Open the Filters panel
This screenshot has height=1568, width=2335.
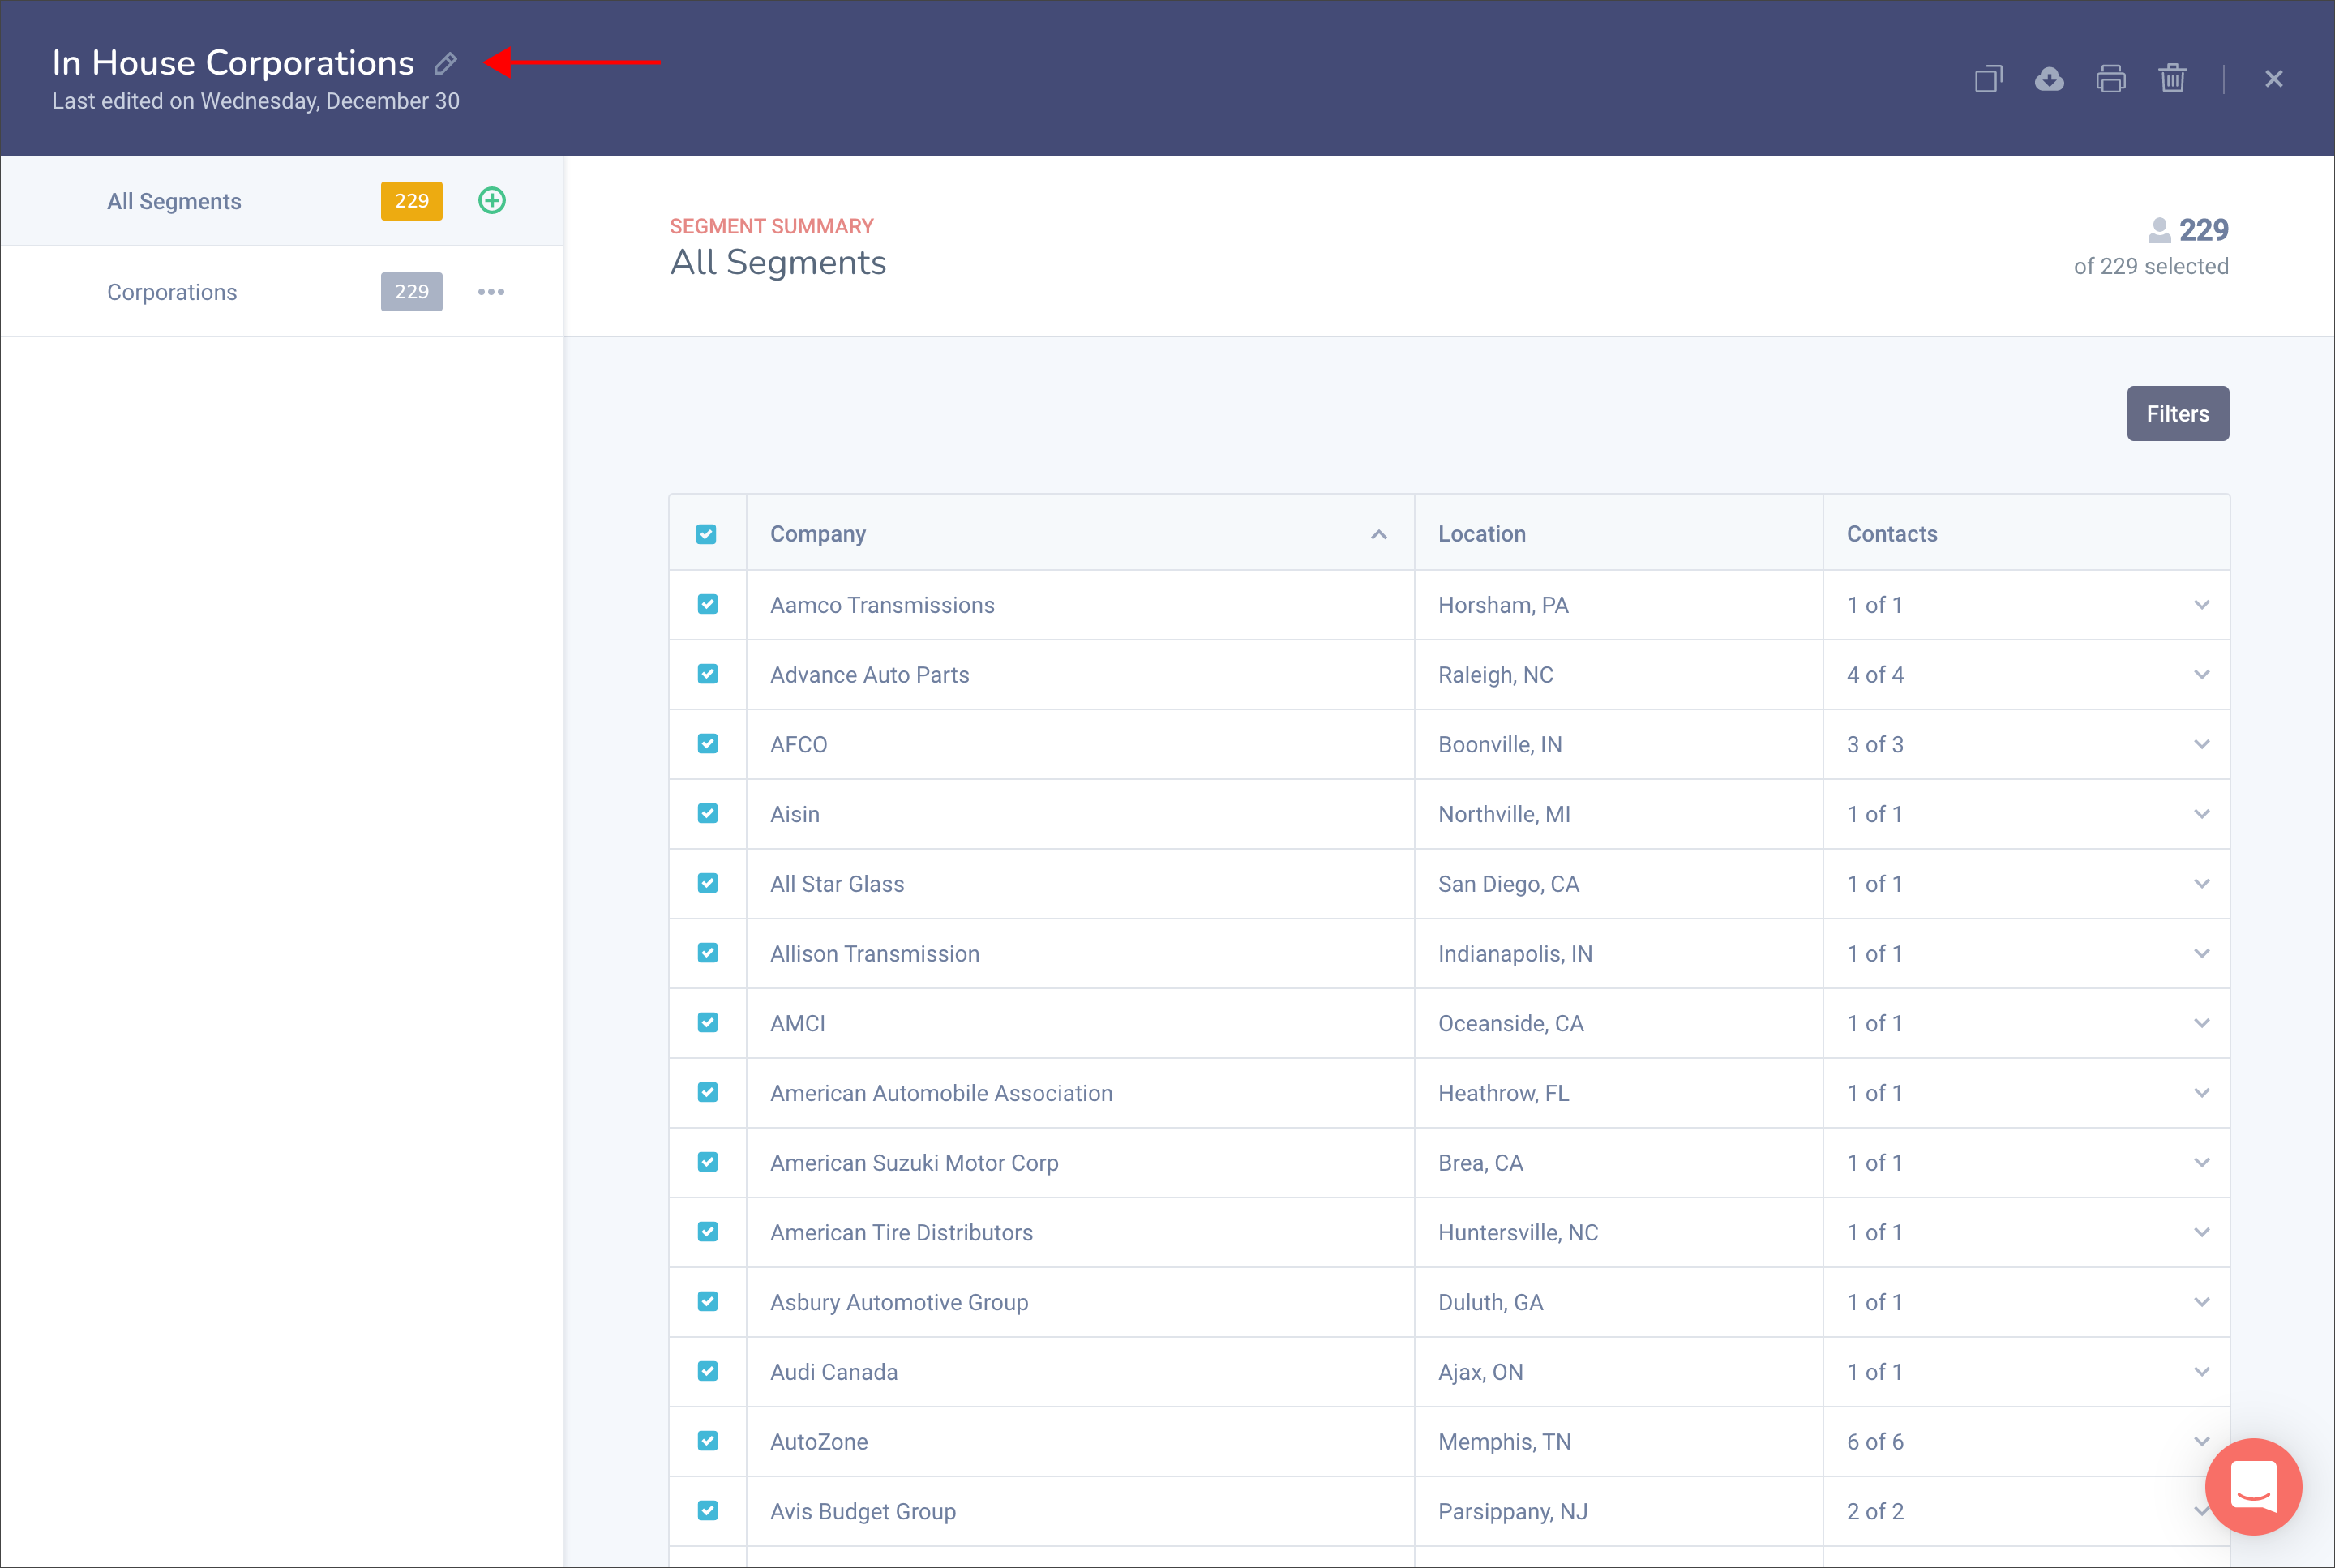(x=2178, y=414)
